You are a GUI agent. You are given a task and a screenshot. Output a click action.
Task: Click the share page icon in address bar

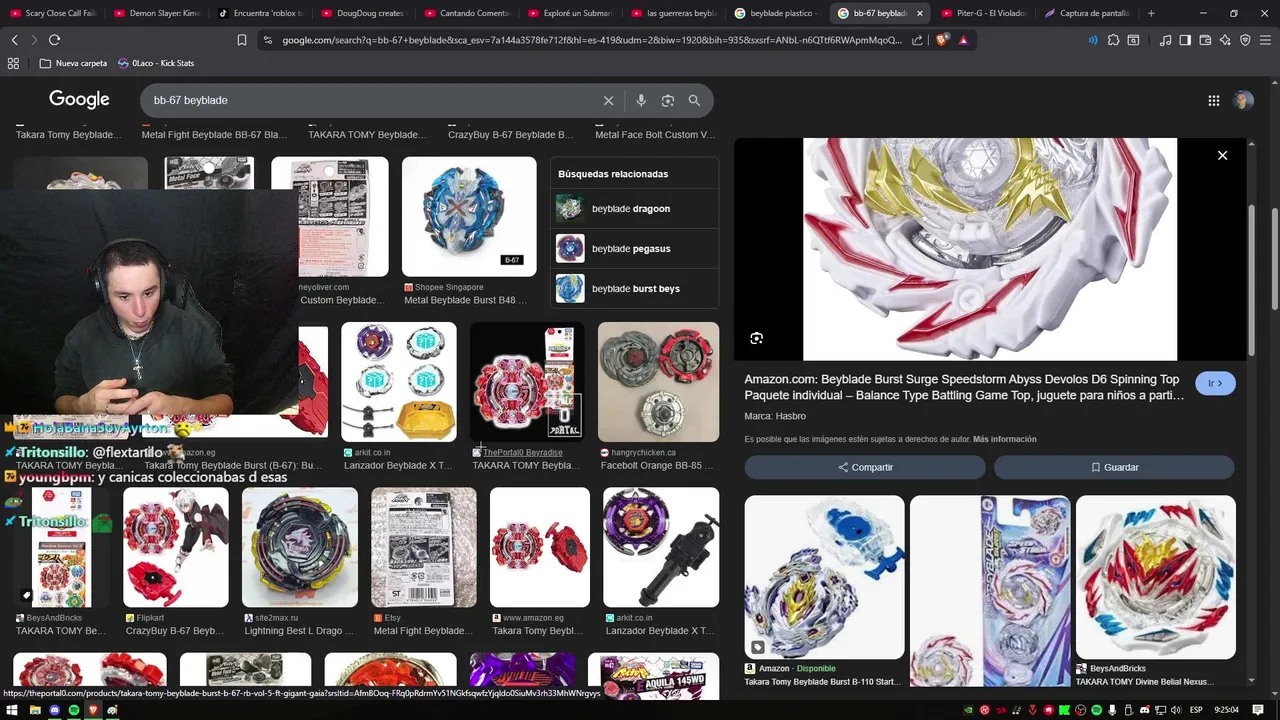tap(917, 40)
